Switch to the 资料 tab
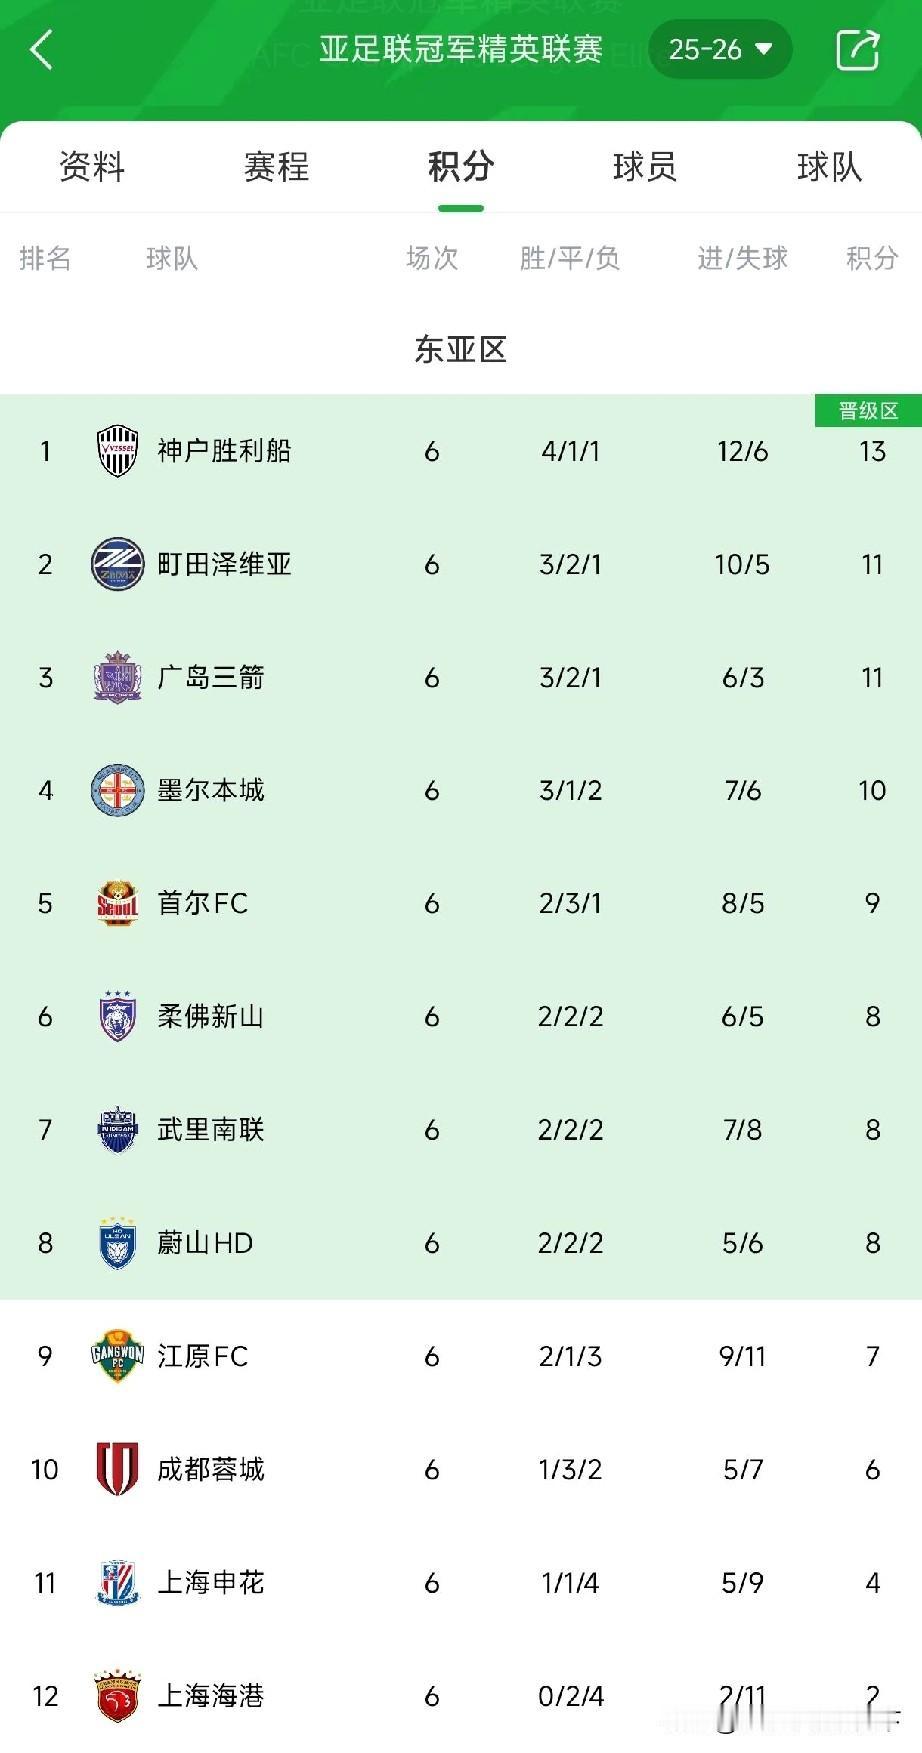 92,167
